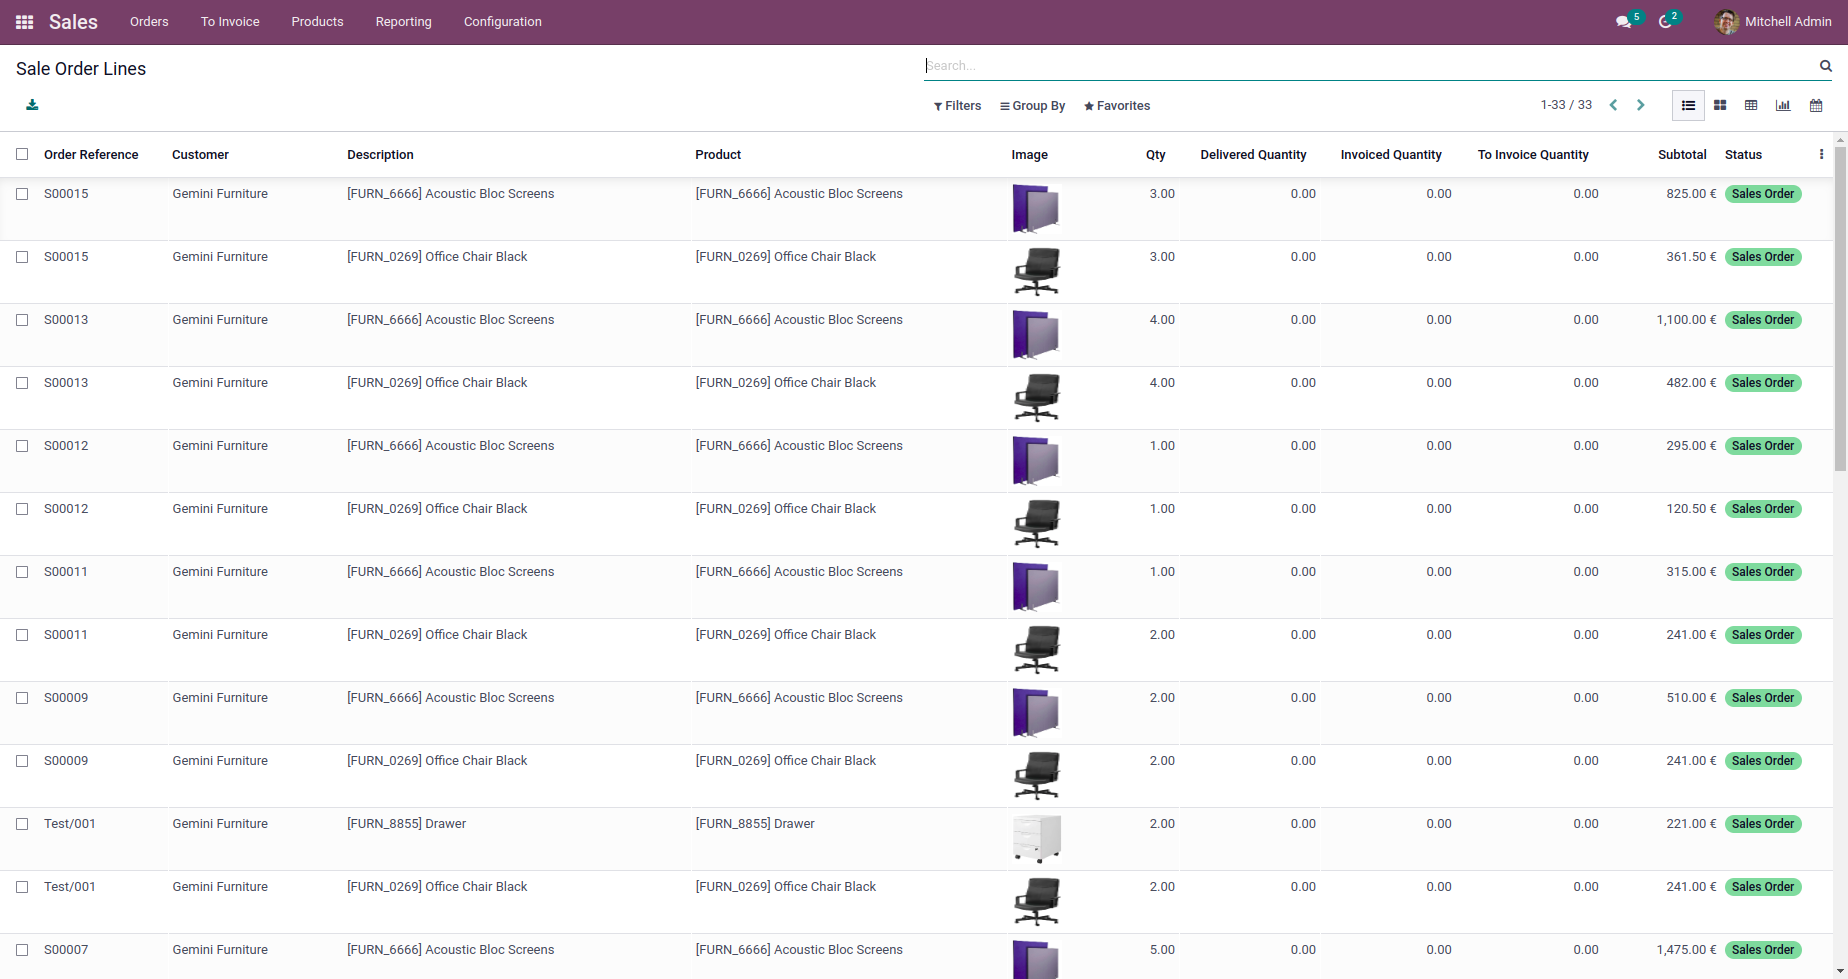1848x979 pixels.
Task: Switch to graph chart view
Action: [1783, 105]
